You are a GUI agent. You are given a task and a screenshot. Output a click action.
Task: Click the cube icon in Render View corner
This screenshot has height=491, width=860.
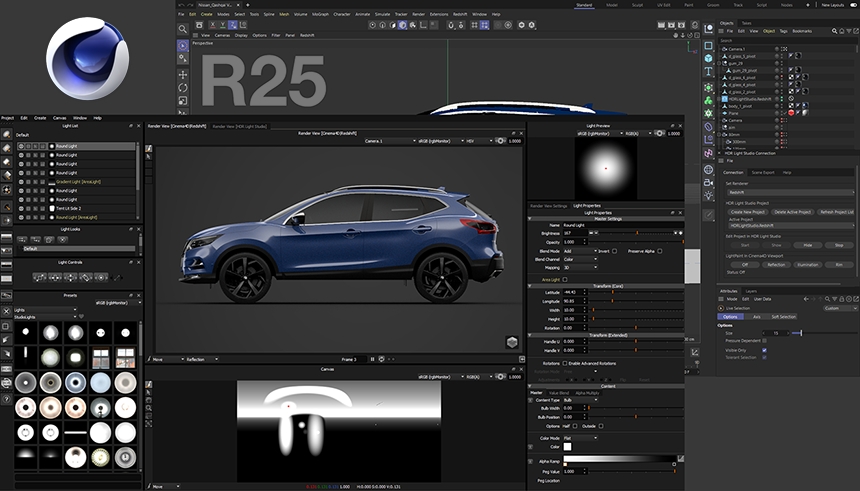coord(512,342)
